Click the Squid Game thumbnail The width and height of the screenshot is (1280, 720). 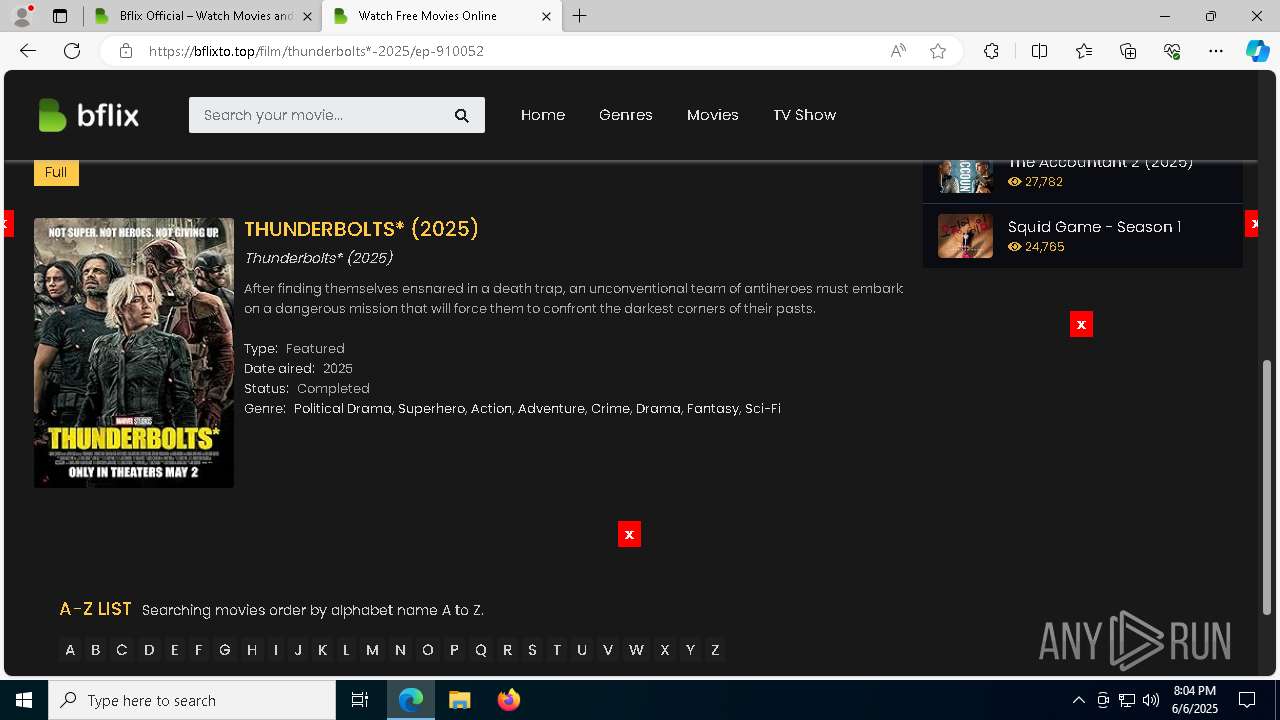965,236
